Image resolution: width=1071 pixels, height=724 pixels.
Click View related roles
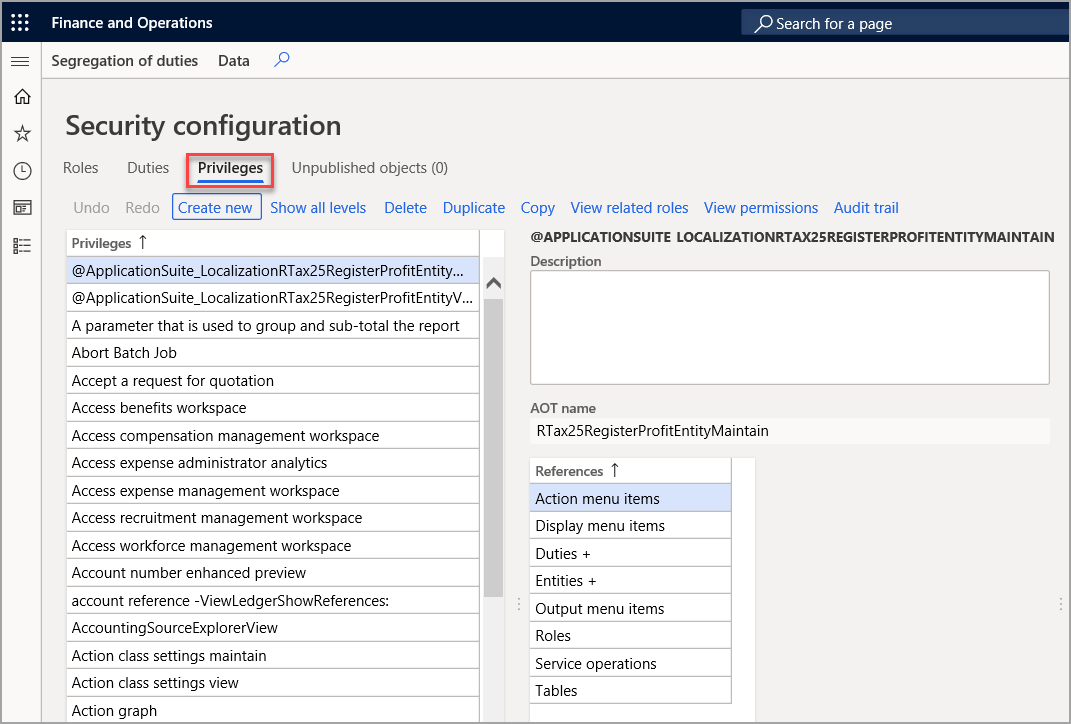click(x=629, y=207)
